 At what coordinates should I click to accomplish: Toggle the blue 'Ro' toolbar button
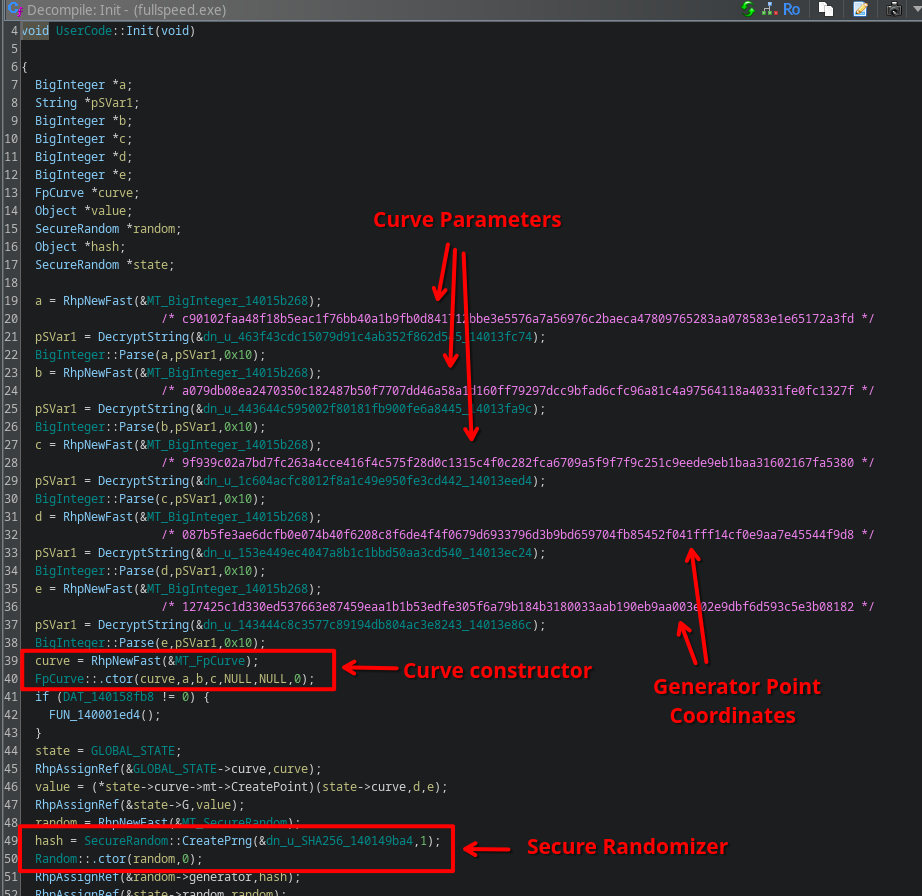[x=791, y=9]
